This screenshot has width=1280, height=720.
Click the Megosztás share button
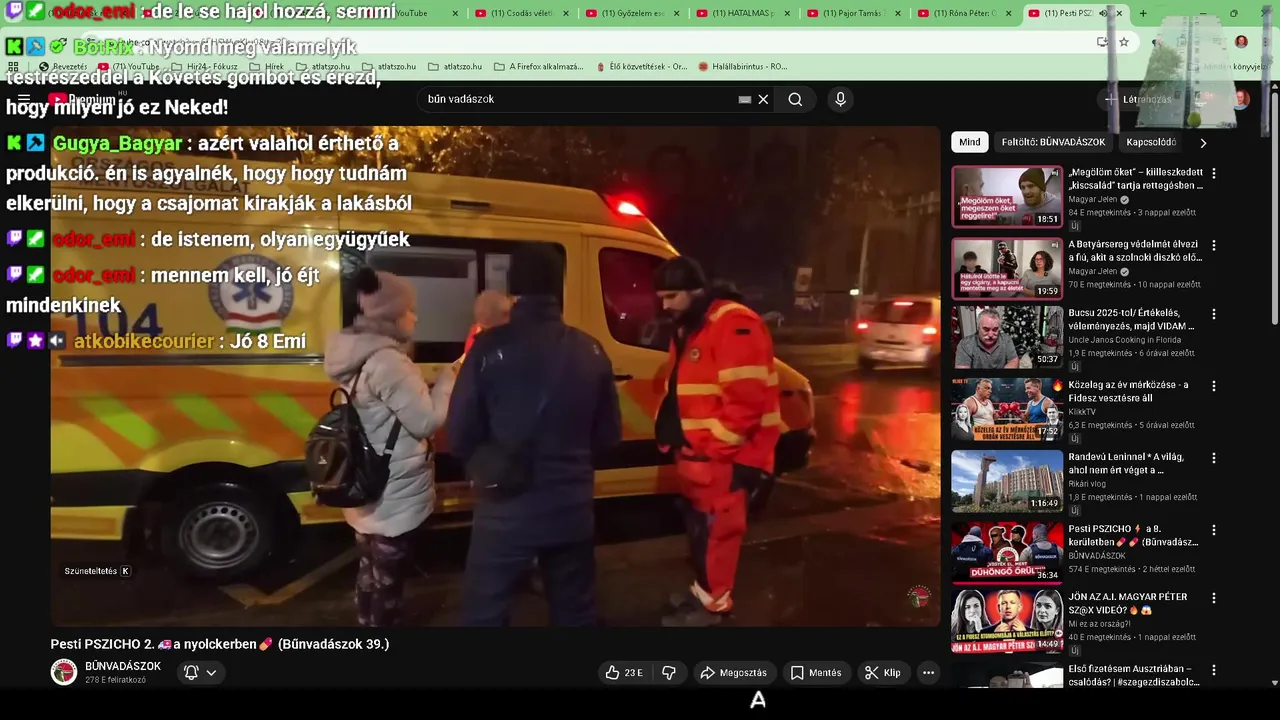coord(734,672)
